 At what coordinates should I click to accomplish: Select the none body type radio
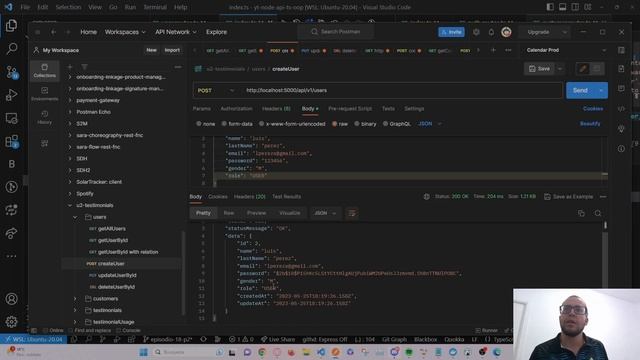point(199,124)
